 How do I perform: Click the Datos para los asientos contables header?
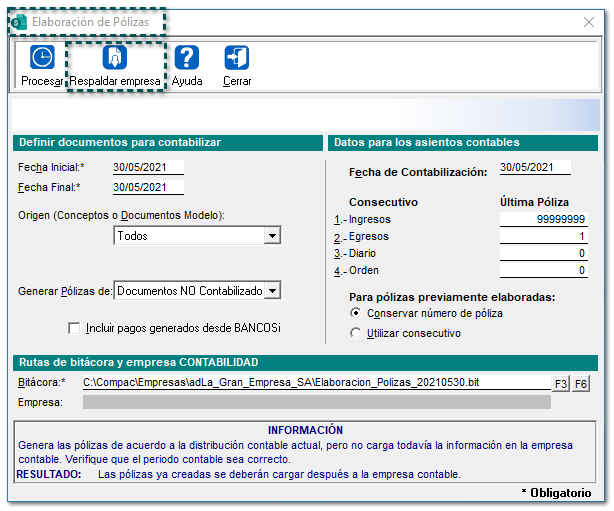click(x=463, y=143)
